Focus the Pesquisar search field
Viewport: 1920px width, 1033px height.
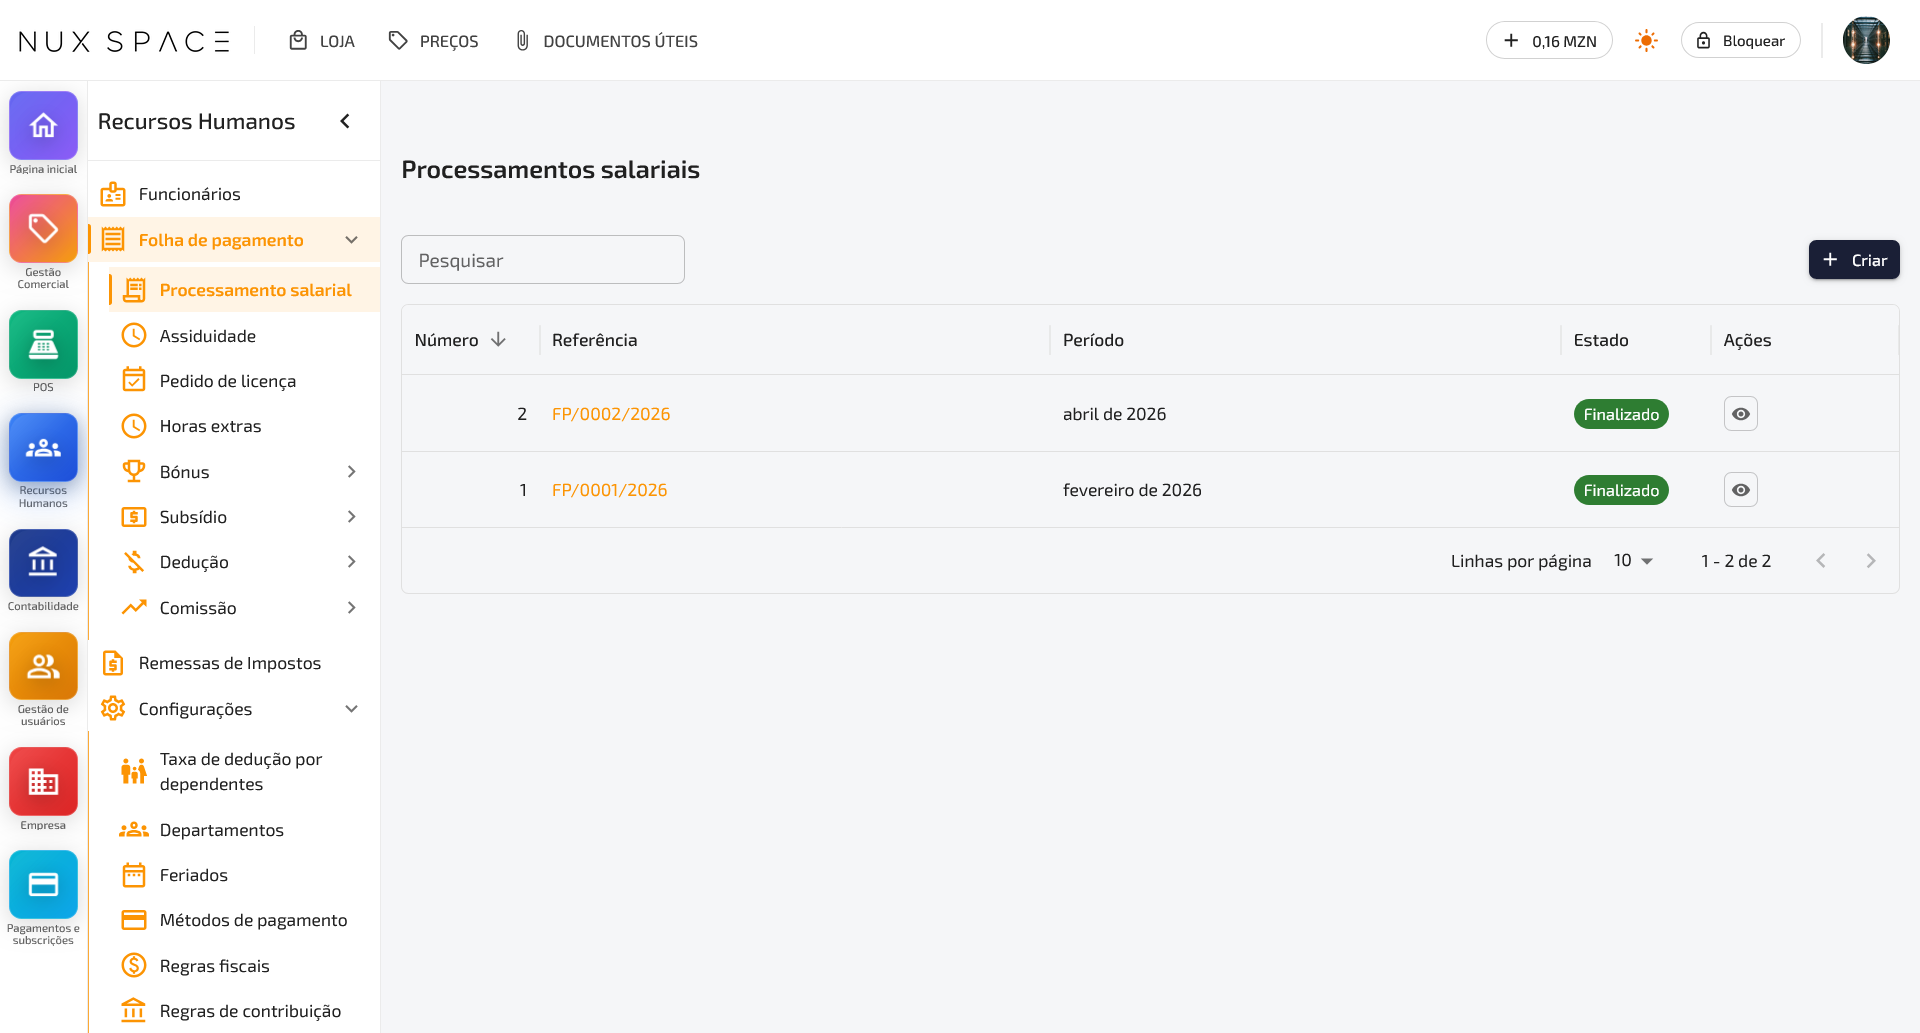tap(543, 260)
